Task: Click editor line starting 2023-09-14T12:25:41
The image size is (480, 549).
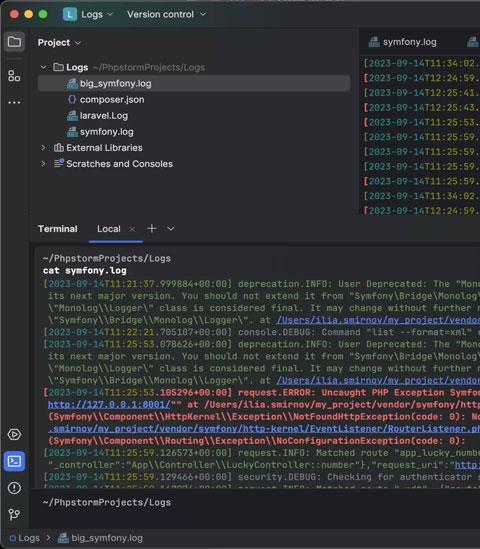Action: 422,93
